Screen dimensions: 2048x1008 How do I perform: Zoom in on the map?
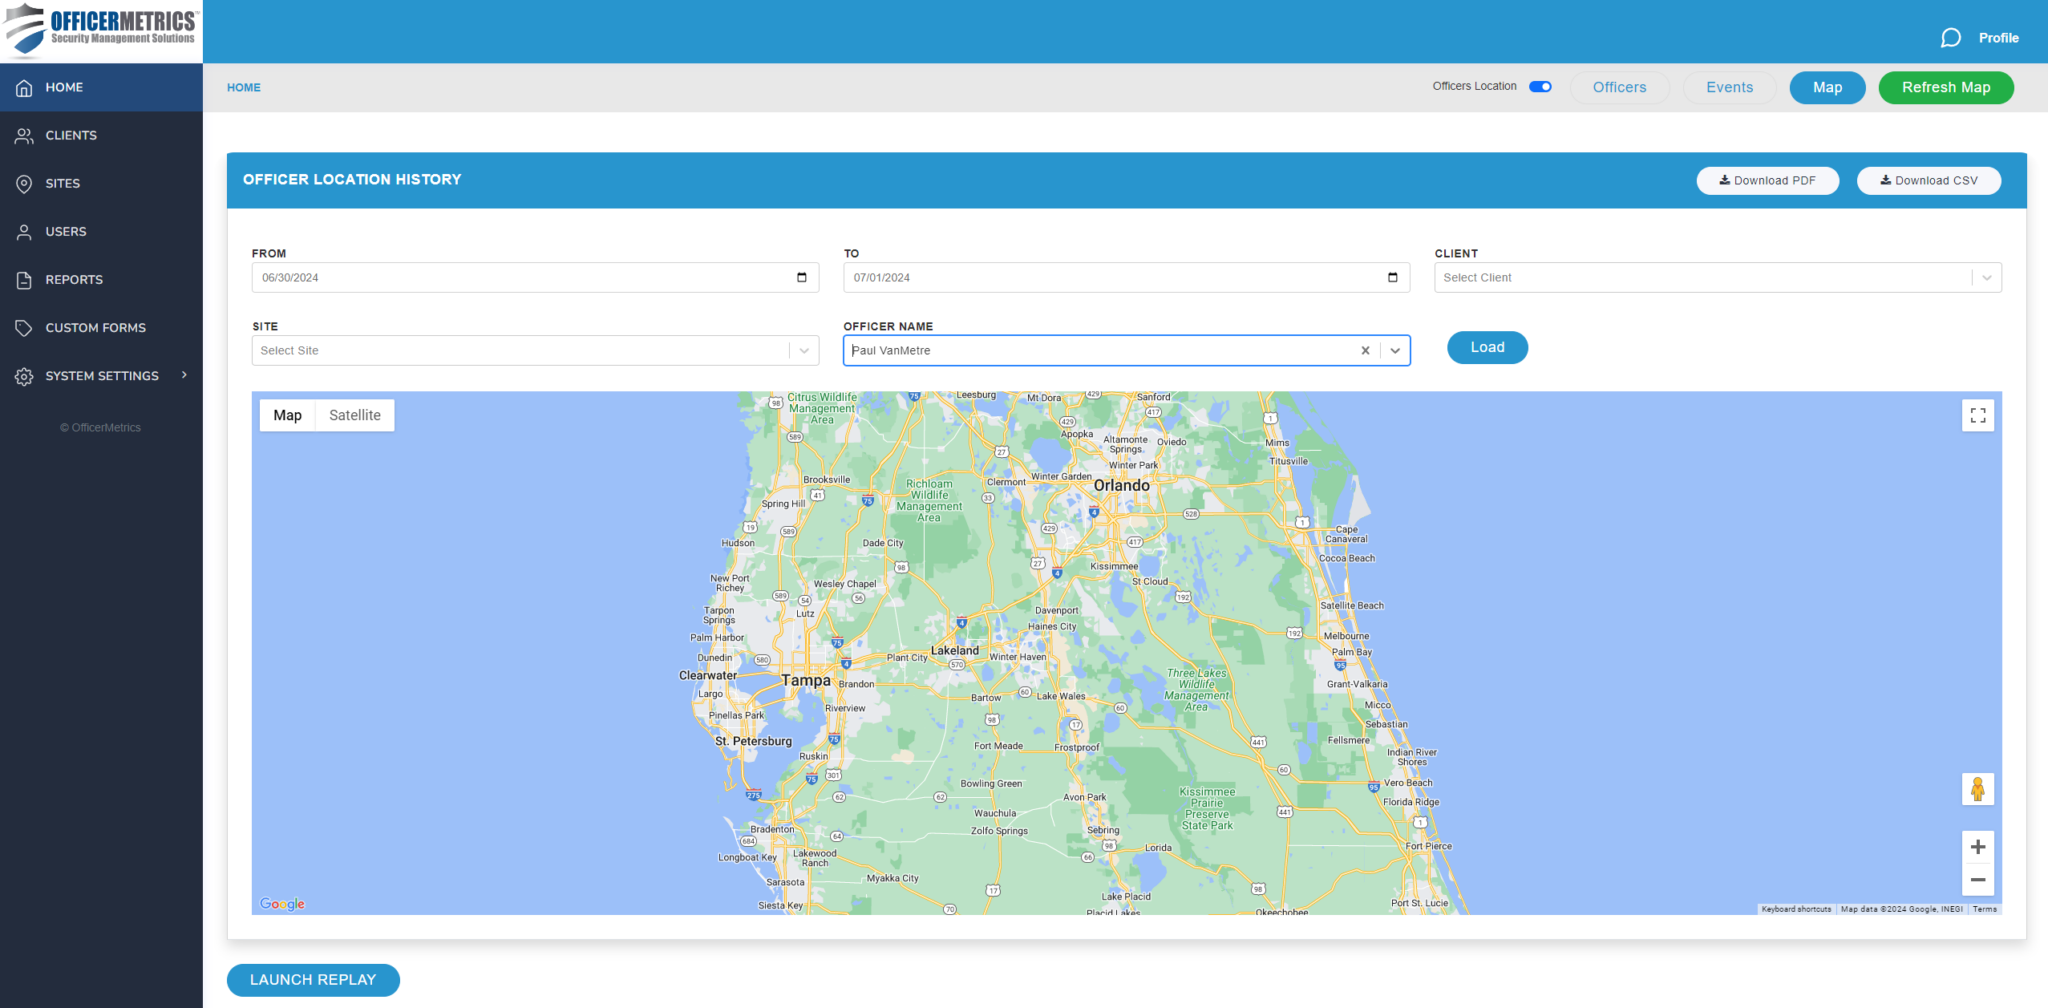(x=1977, y=847)
